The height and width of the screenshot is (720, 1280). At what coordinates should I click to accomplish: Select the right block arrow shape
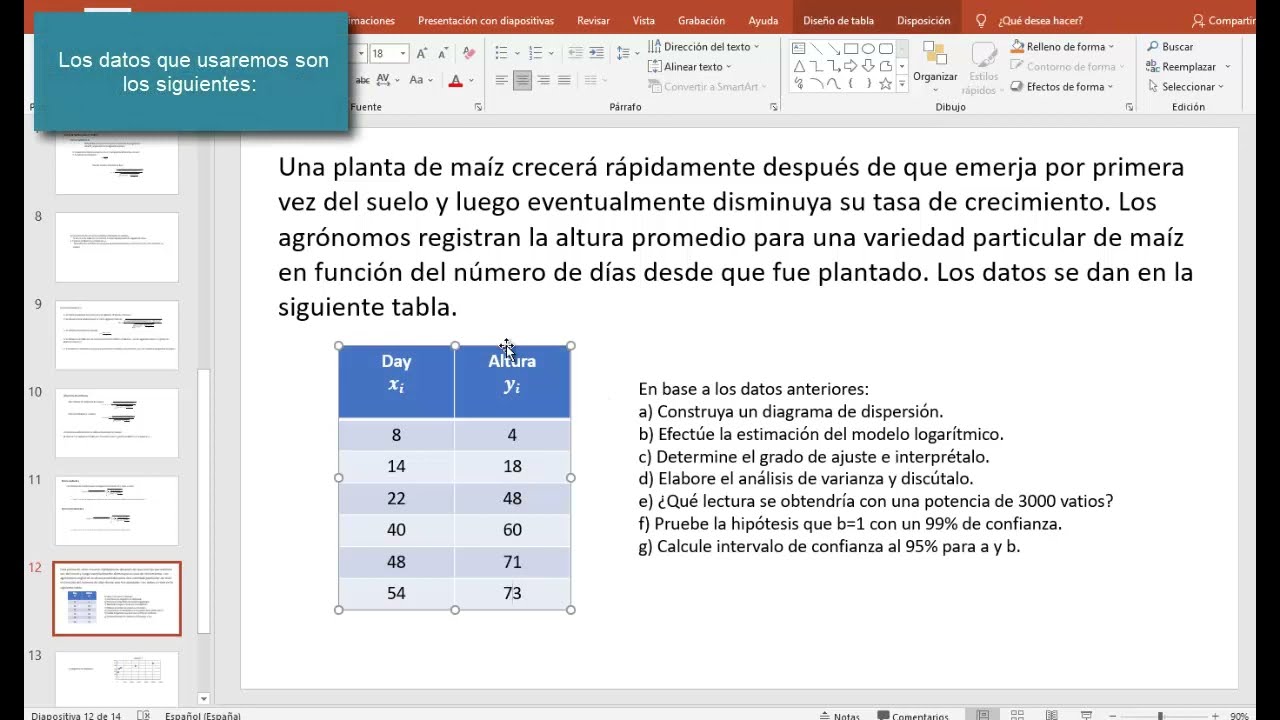pyautogui.click(x=850, y=66)
